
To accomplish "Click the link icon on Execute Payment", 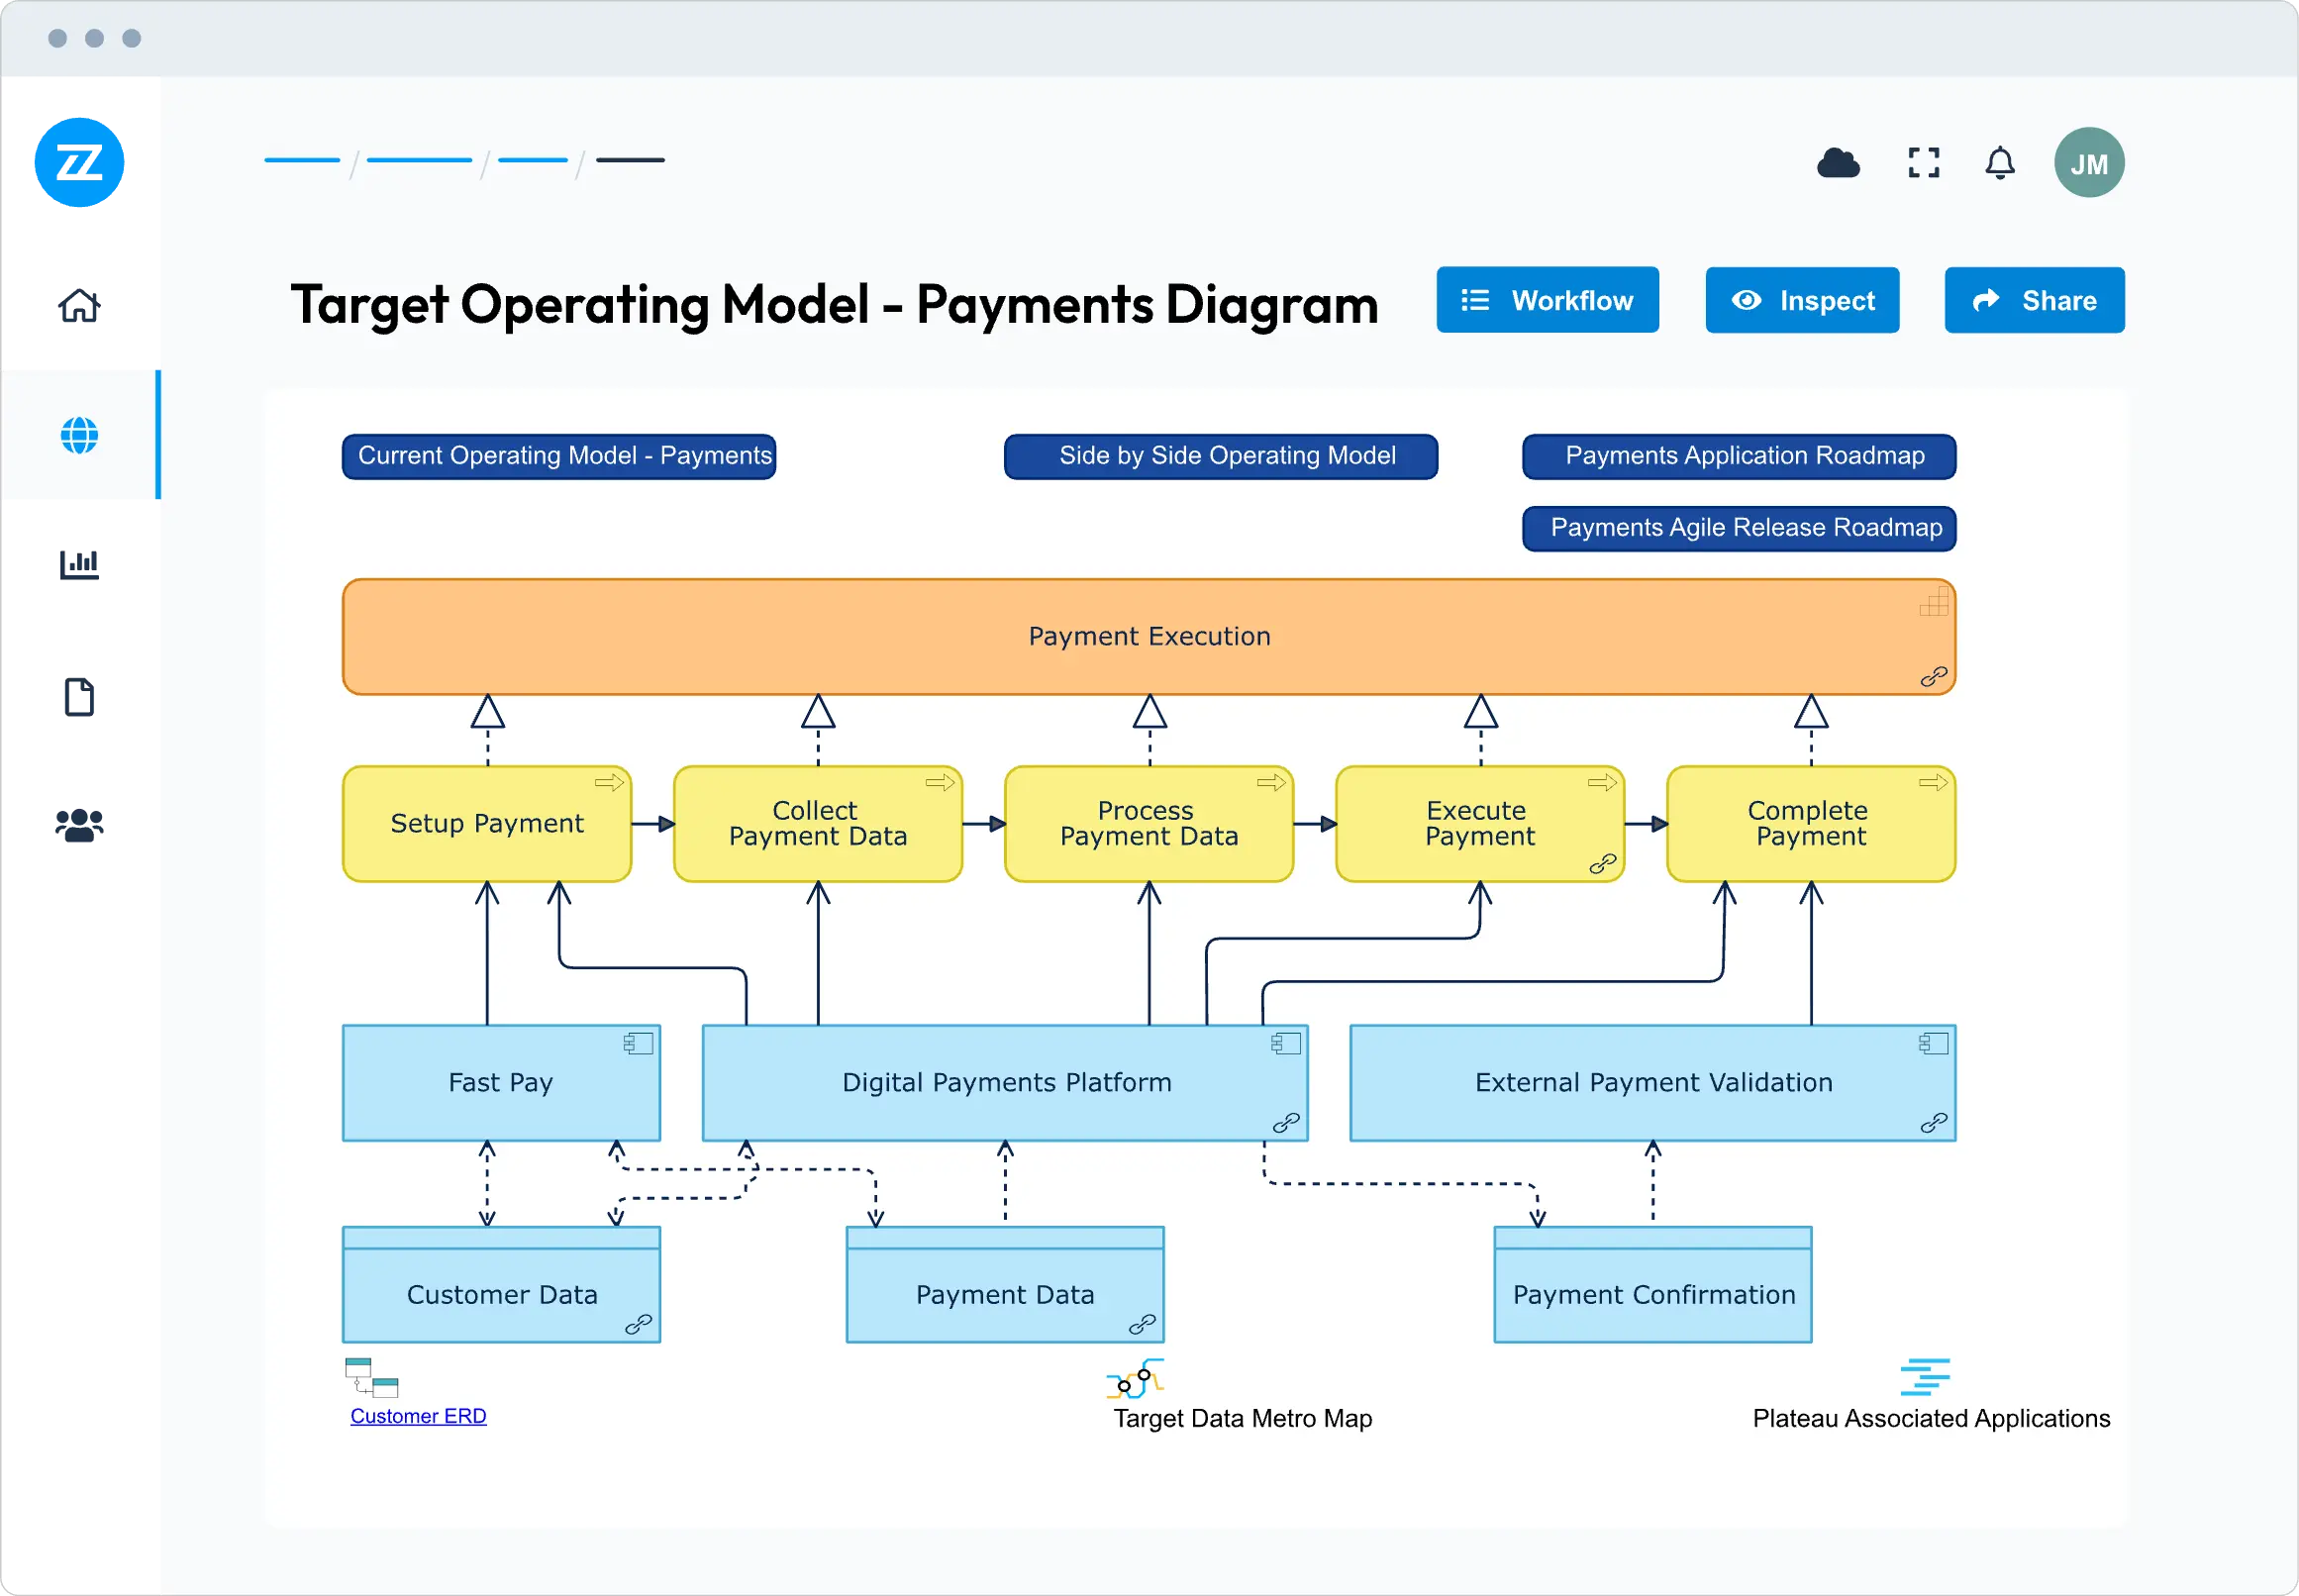I will click(1605, 864).
